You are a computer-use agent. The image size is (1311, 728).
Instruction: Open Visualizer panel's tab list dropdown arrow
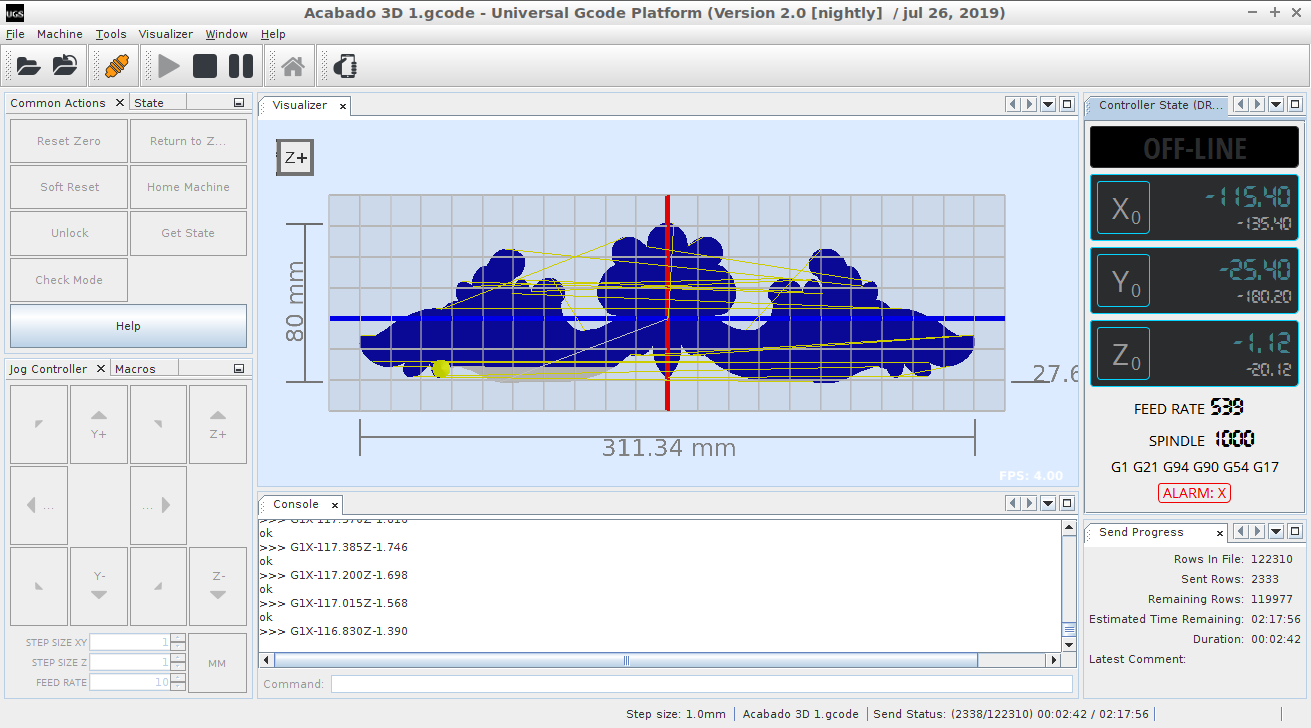coord(1048,105)
